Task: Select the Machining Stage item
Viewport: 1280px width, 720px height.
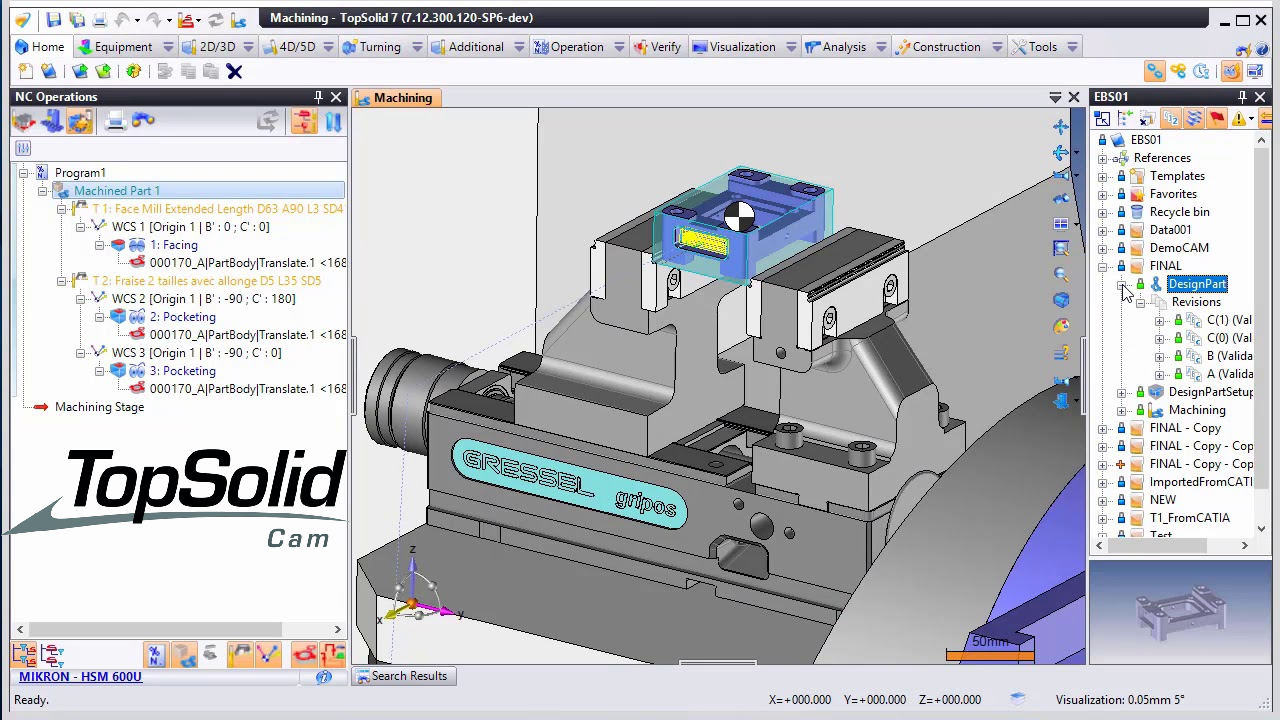Action: click(x=99, y=407)
